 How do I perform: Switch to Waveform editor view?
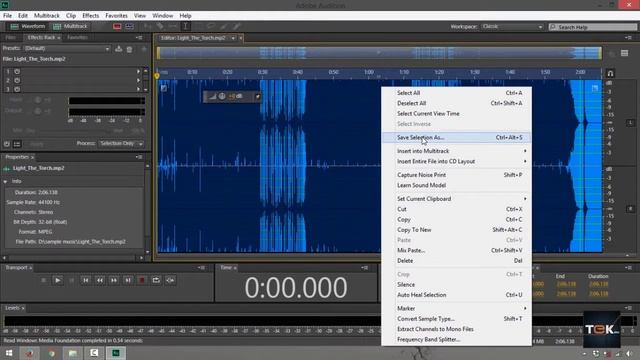click(28, 27)
